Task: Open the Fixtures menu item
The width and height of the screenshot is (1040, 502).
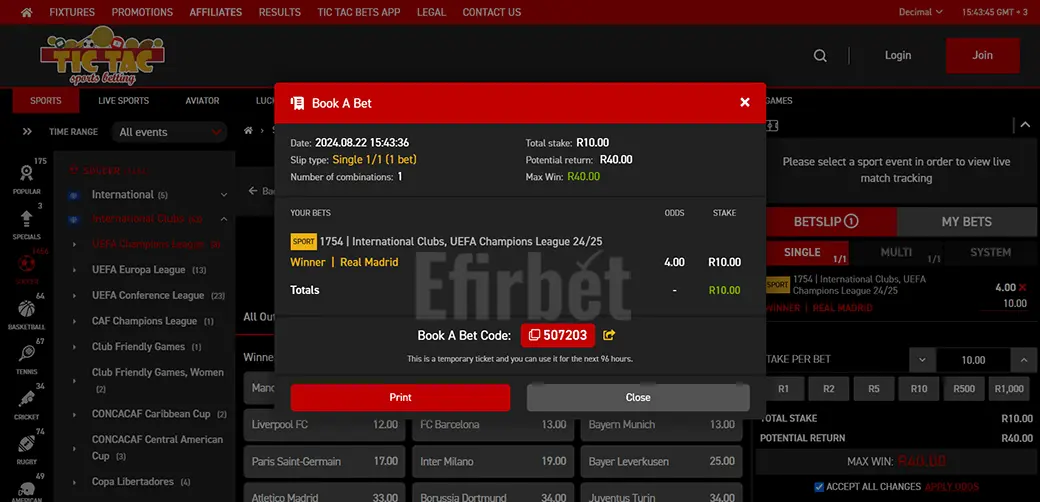Action: (72, 12)
